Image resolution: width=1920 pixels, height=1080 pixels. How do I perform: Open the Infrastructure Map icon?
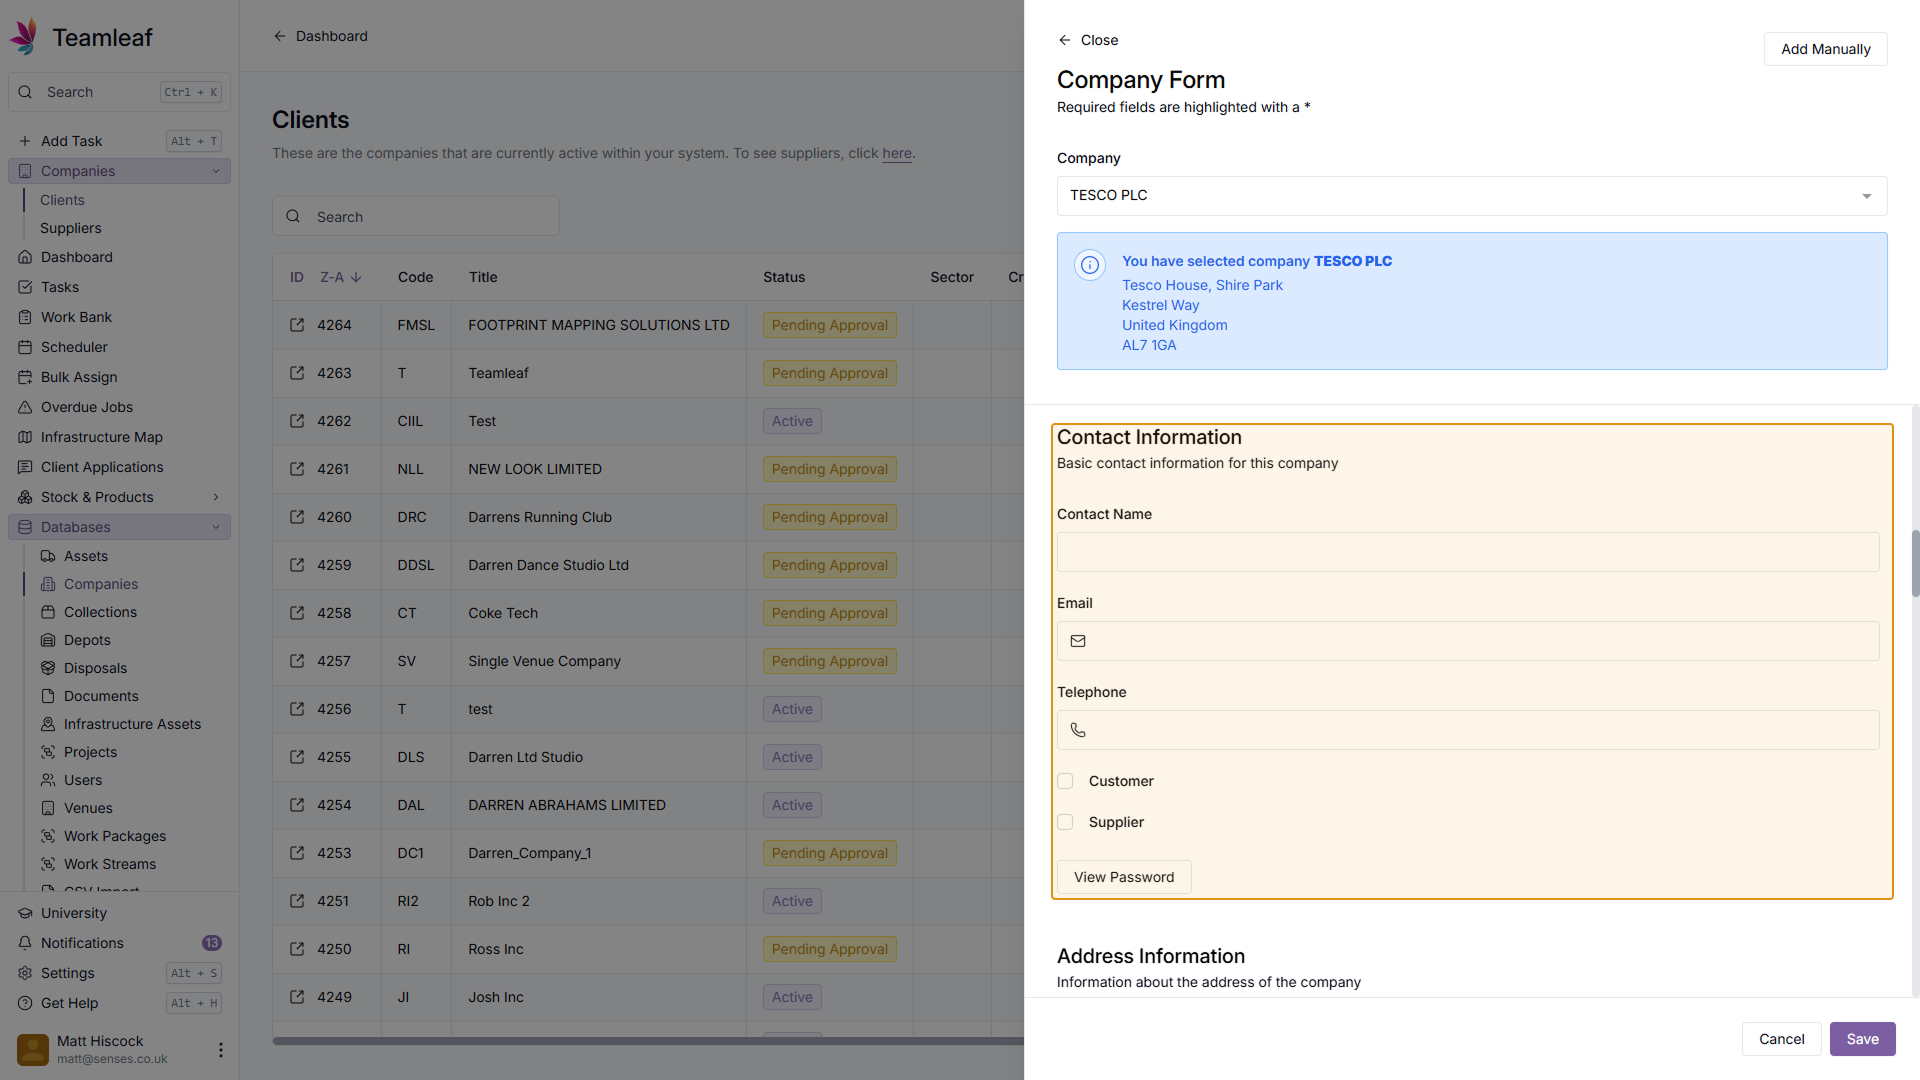click(x=25, y=437)
